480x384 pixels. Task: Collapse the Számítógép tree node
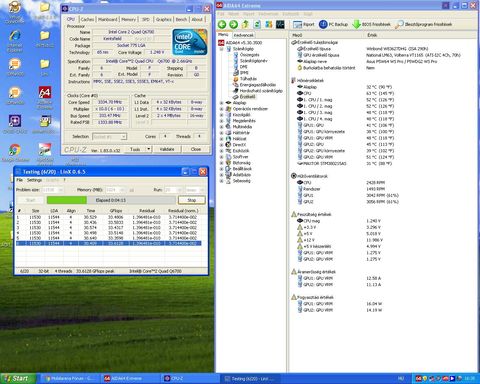click(221, 49)
